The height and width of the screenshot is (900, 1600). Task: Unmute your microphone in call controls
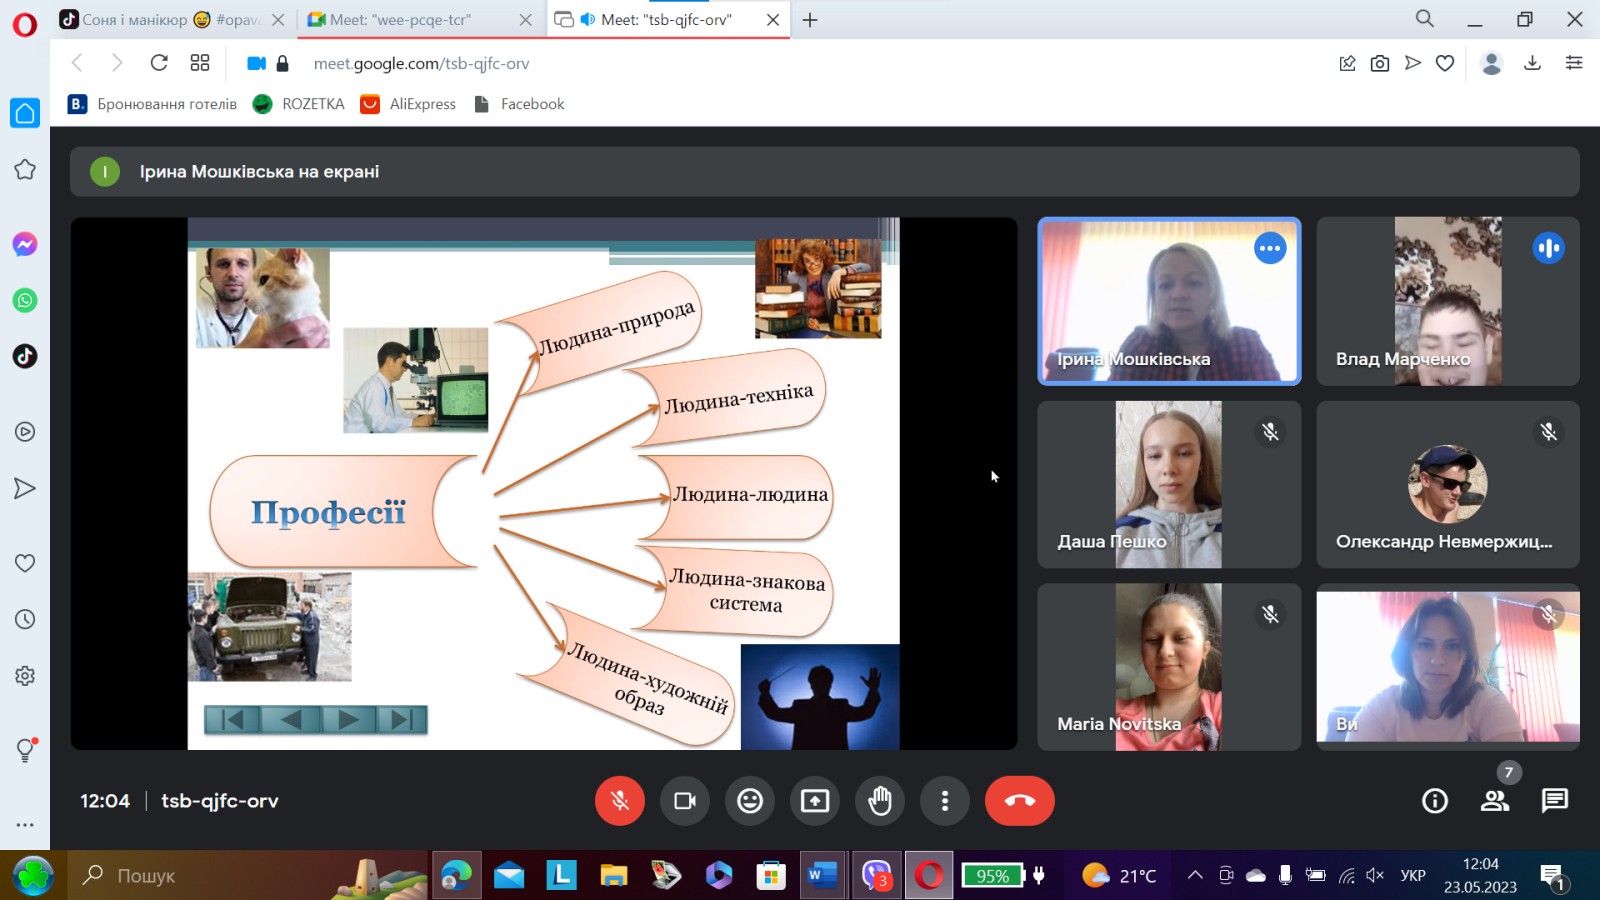click(620, 801)
